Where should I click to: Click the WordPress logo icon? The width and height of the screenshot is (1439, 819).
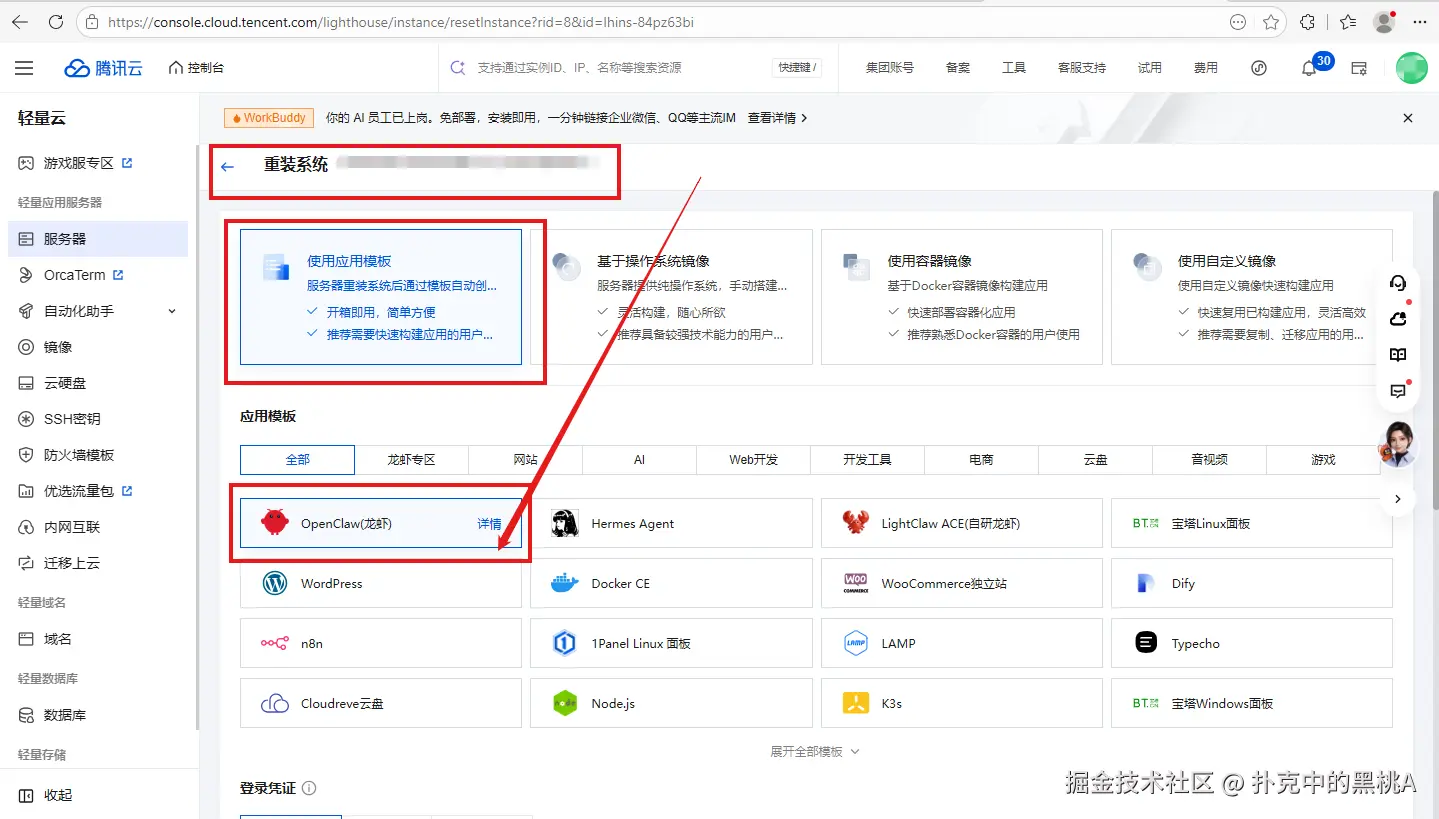click(x=275, y=583)
